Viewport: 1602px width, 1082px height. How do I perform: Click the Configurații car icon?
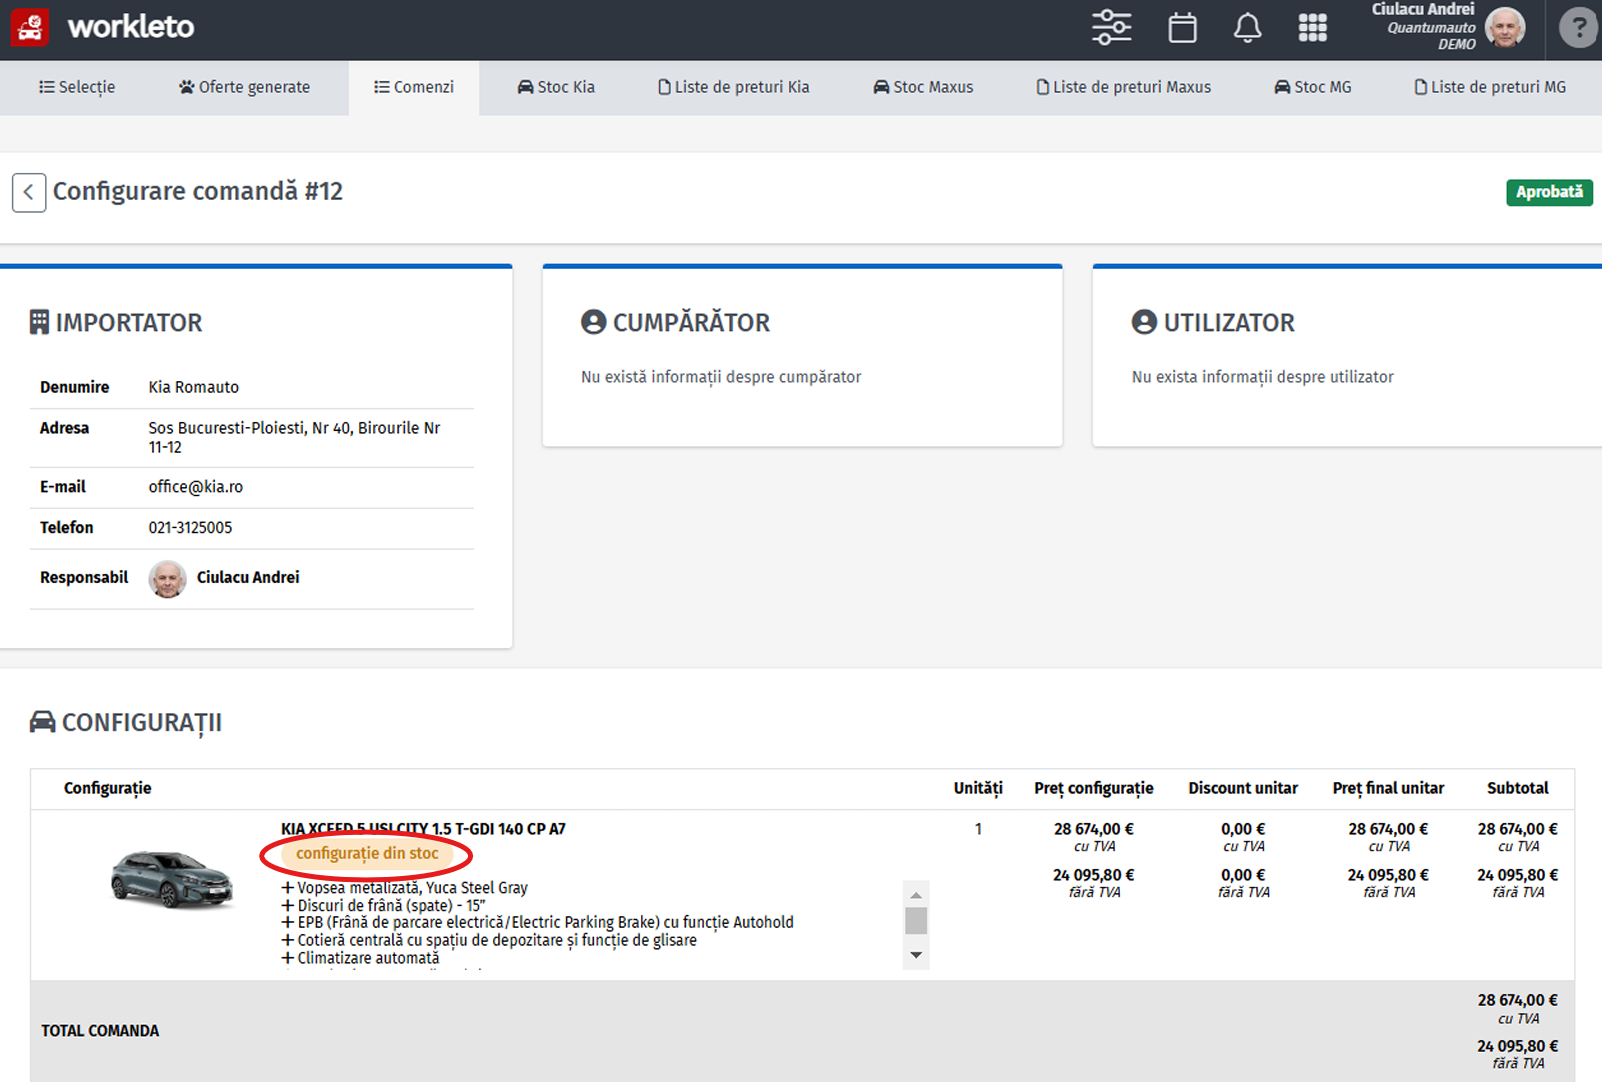point(43,721)
